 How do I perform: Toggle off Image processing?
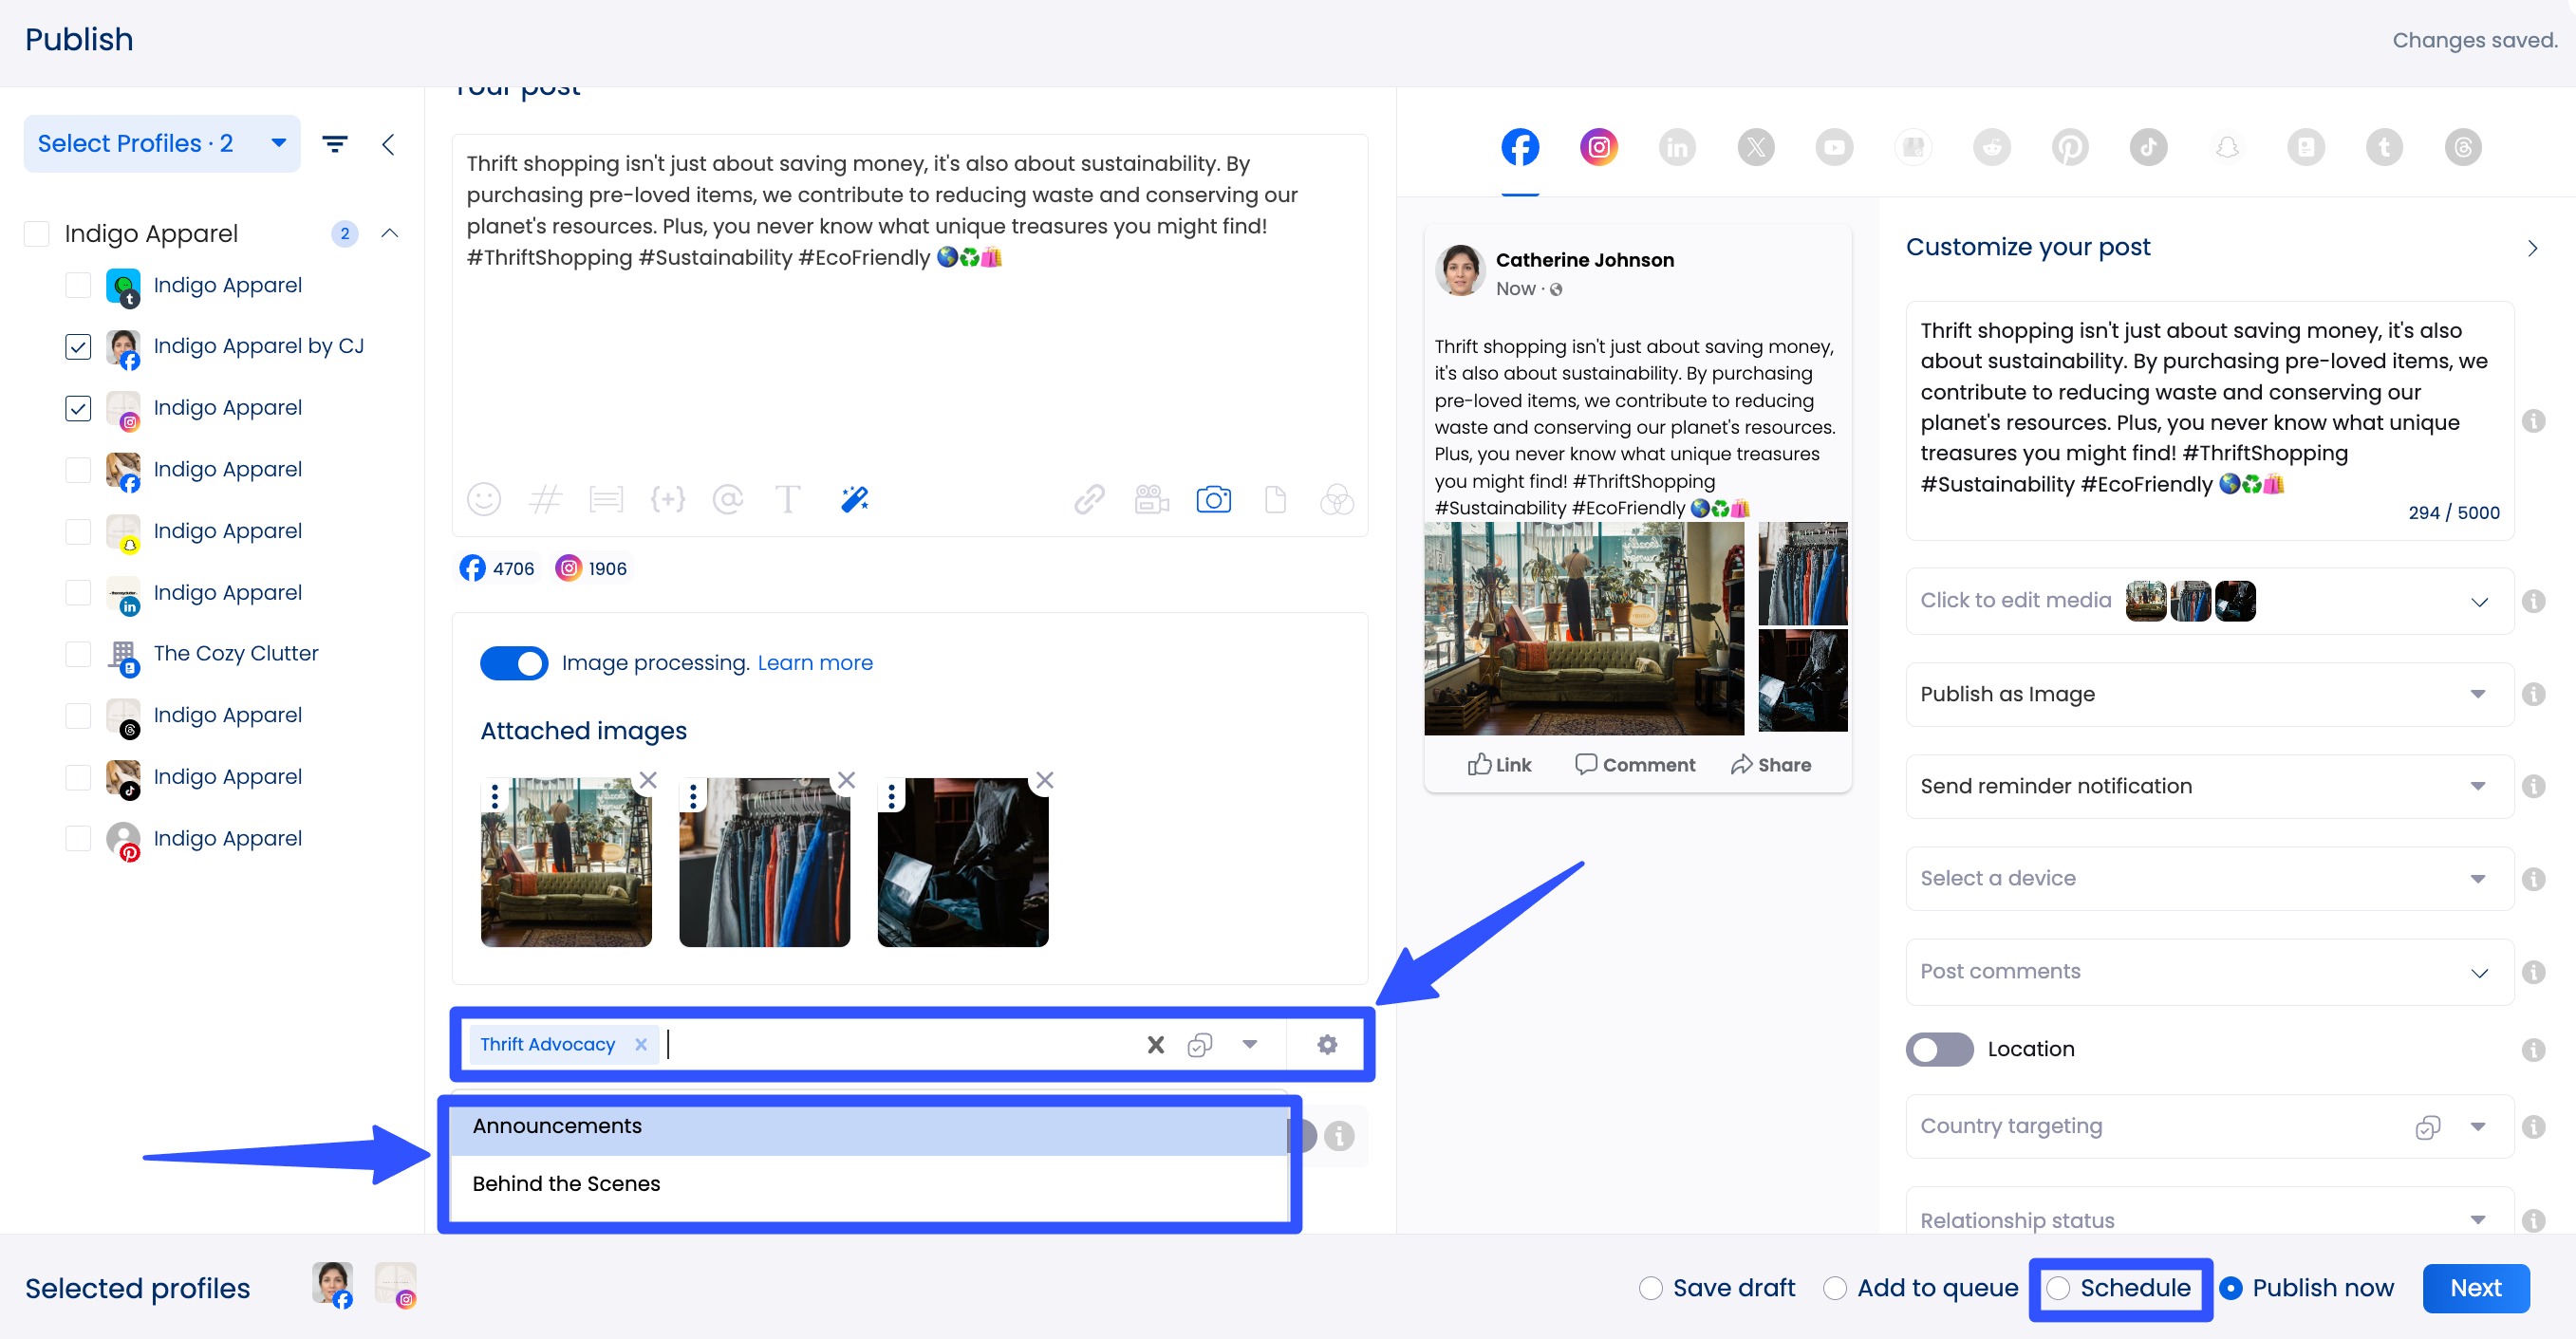(x=513, y=662)
